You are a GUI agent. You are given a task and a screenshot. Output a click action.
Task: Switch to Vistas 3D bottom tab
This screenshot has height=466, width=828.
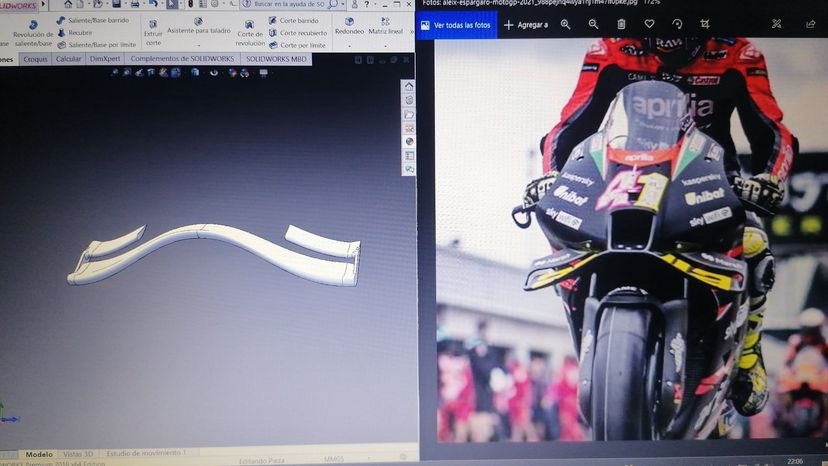78,454
